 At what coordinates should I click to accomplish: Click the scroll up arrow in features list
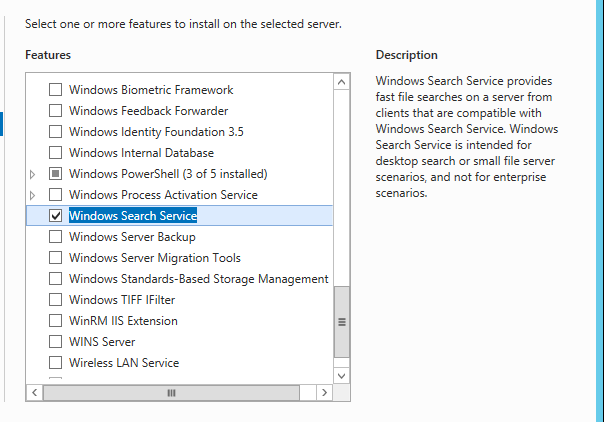click(341, 82)
